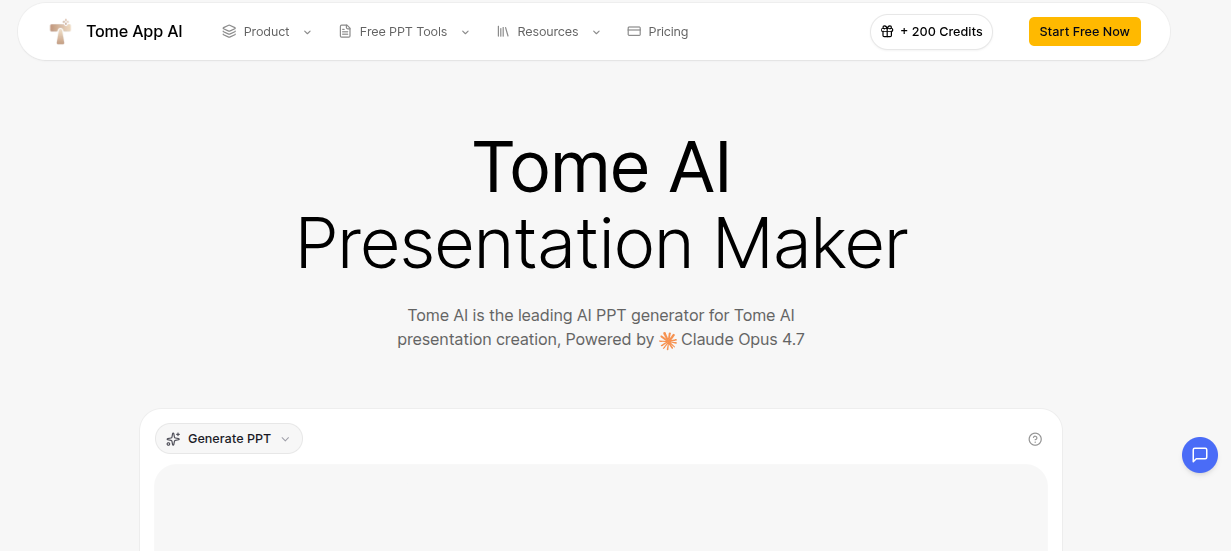The image size is (1231, 551).
Task: Click the Pricing card icon
Action: (634, 32)
